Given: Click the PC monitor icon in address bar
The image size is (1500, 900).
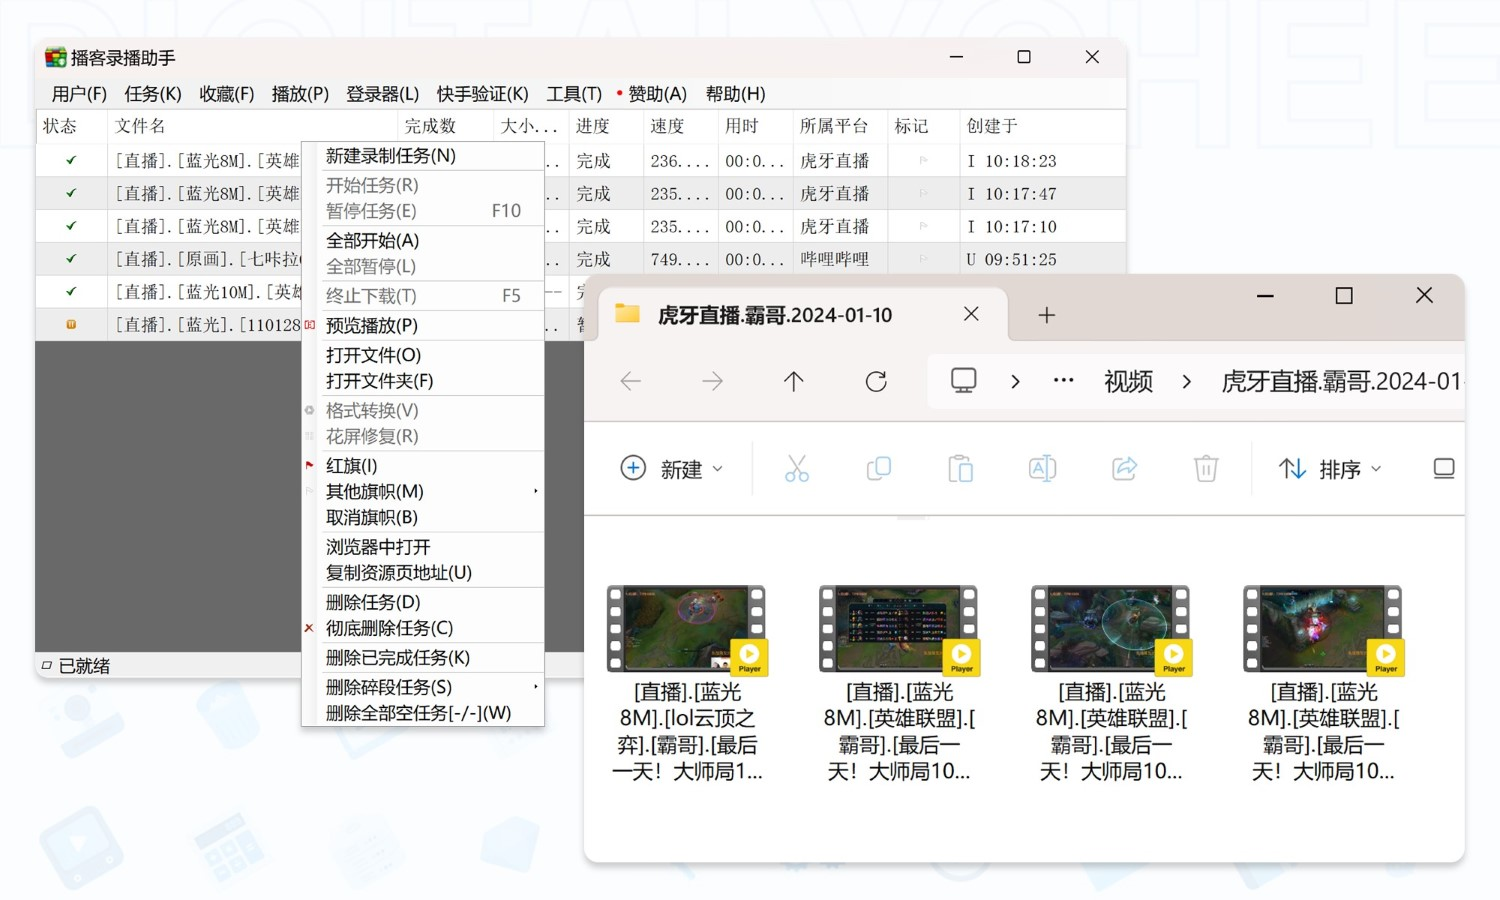Looking at the screenshot, I should pyautogui.click(x=964, y=381).
